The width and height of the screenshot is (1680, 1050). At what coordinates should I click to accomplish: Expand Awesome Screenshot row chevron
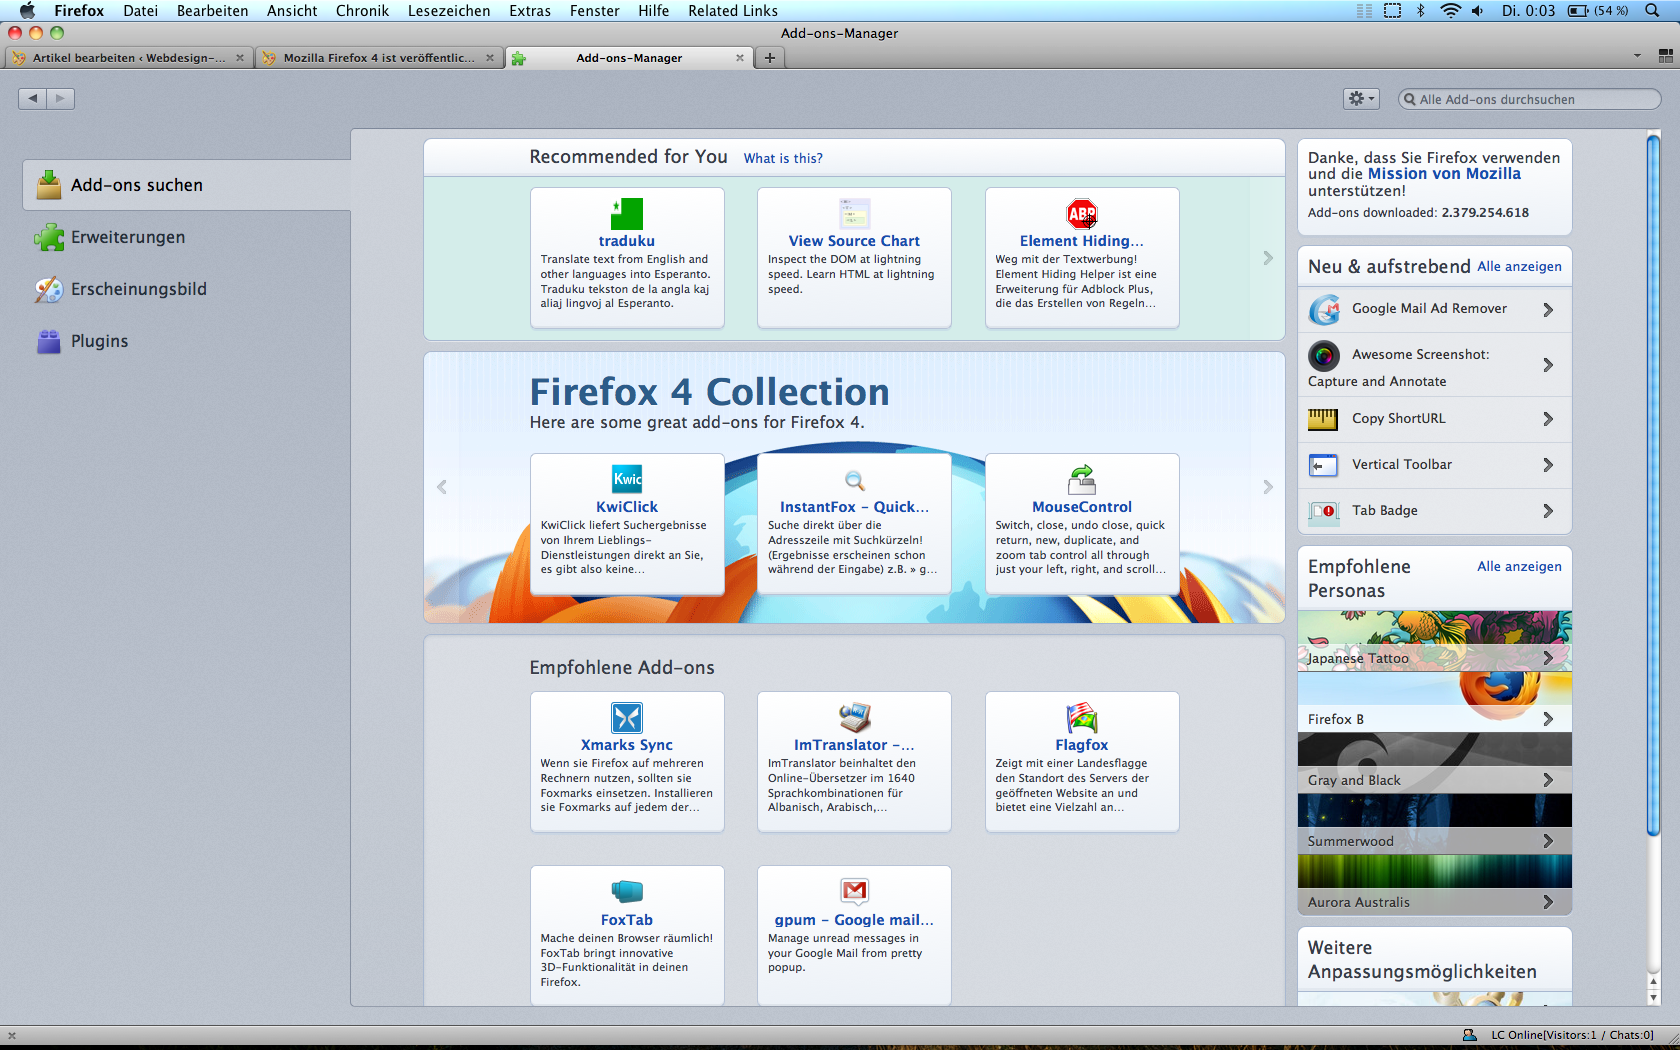[x=1548, y=365]
